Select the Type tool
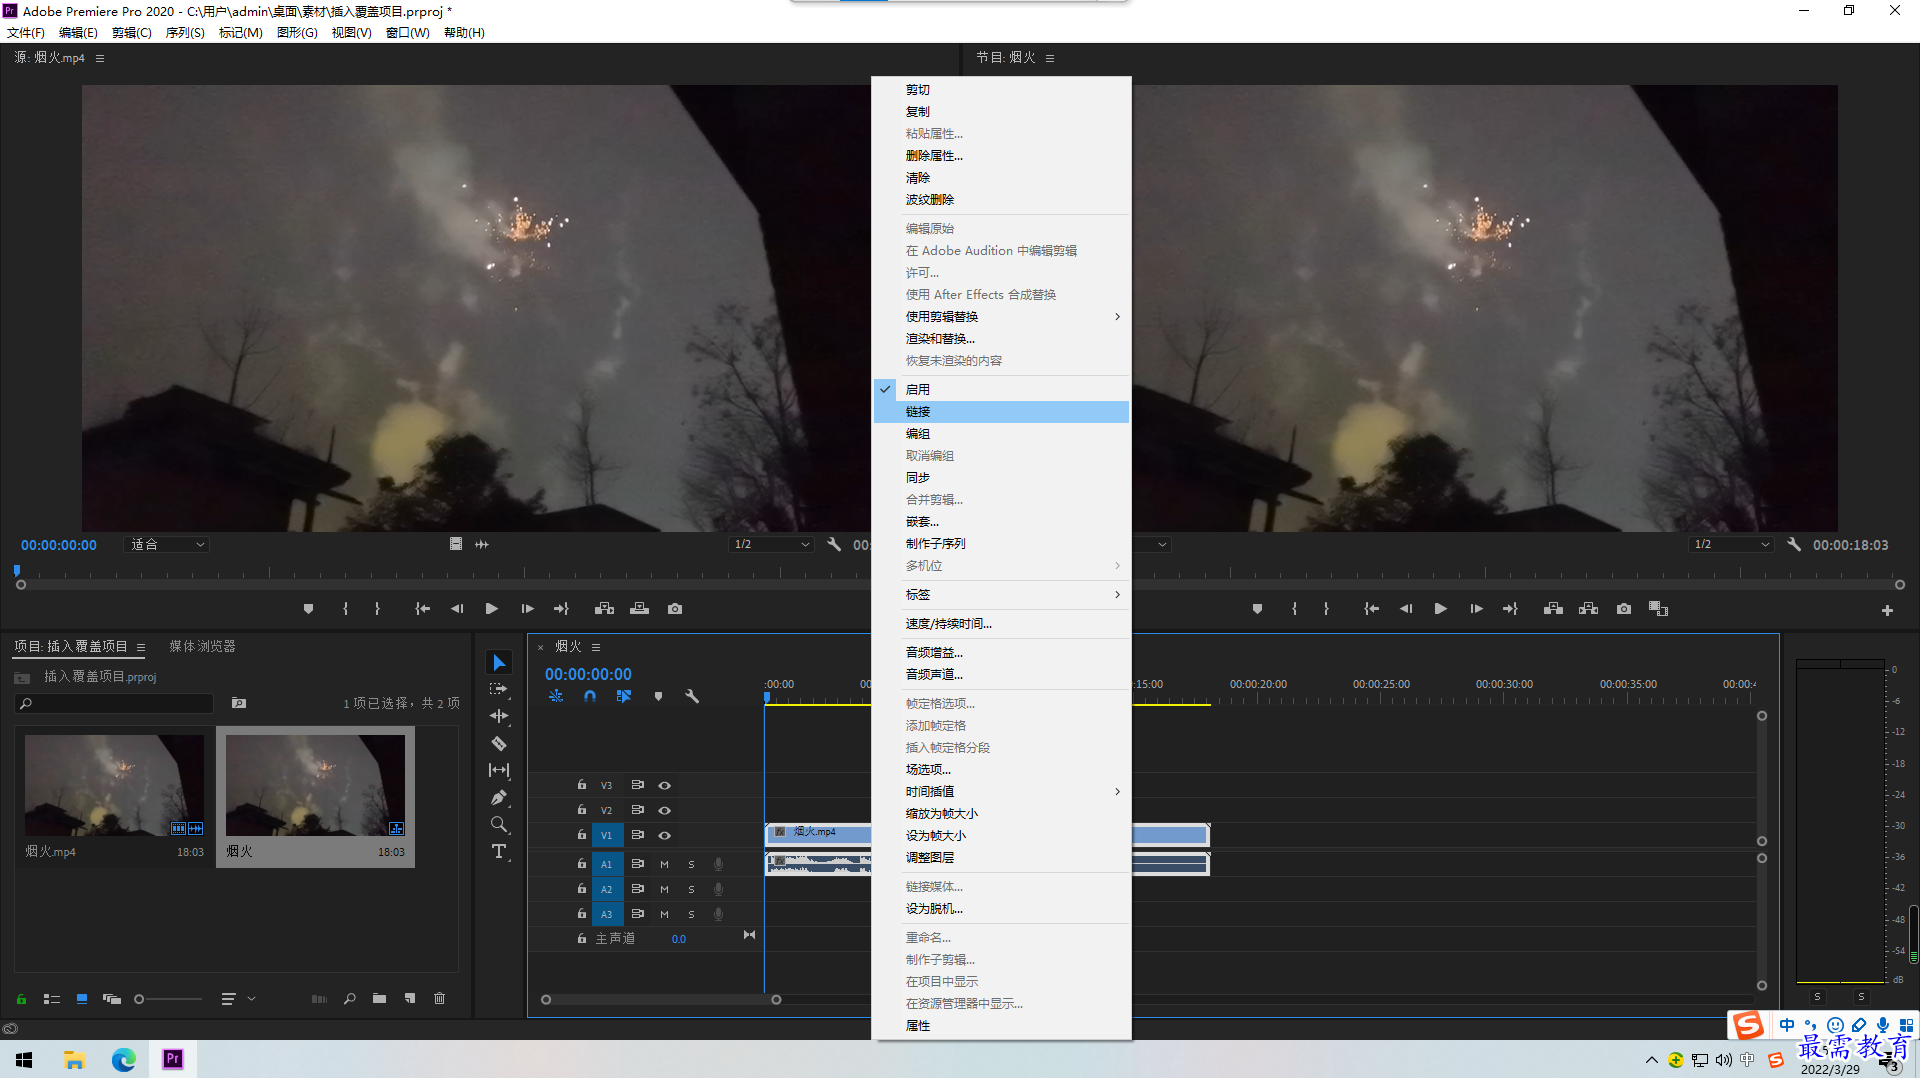Viewport: 1920px width, 1078px height. pyautogui.click(x=499, y=851)
